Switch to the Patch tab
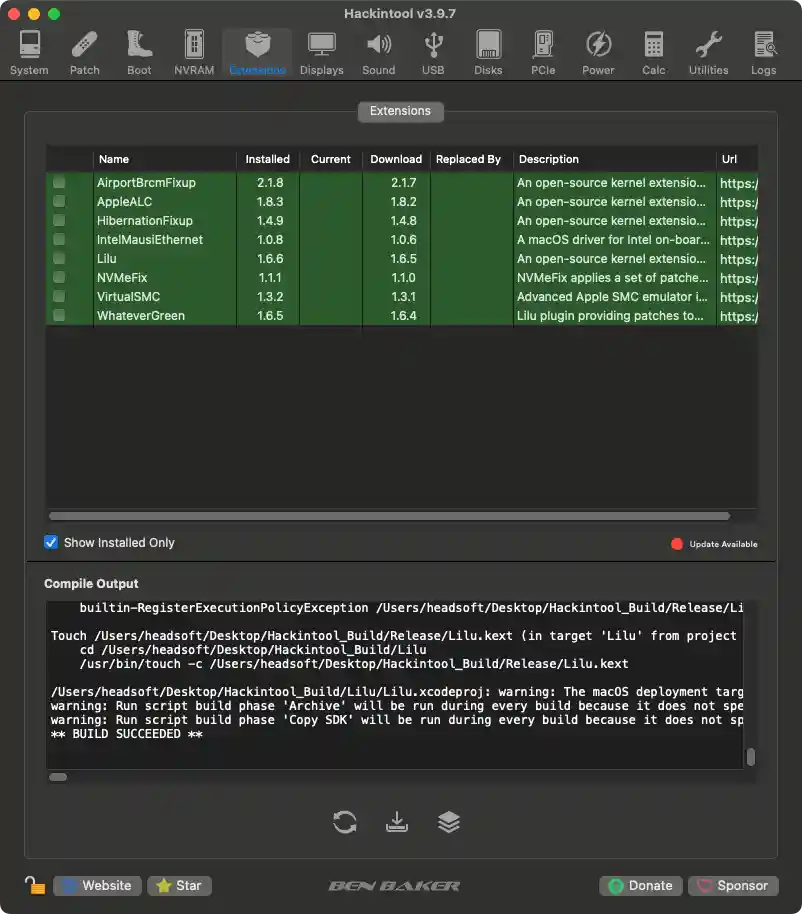 point(84,50)
